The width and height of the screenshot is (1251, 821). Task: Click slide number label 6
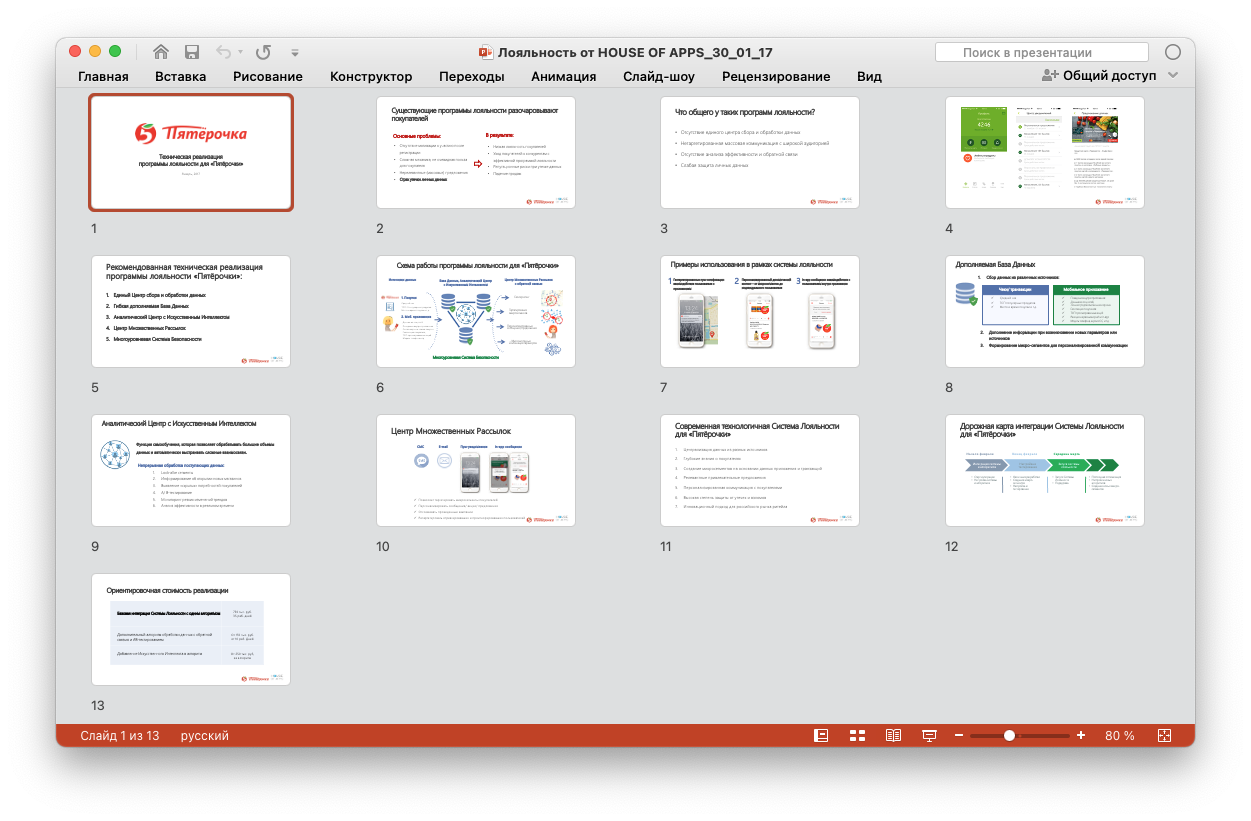[x=380, y=388]
